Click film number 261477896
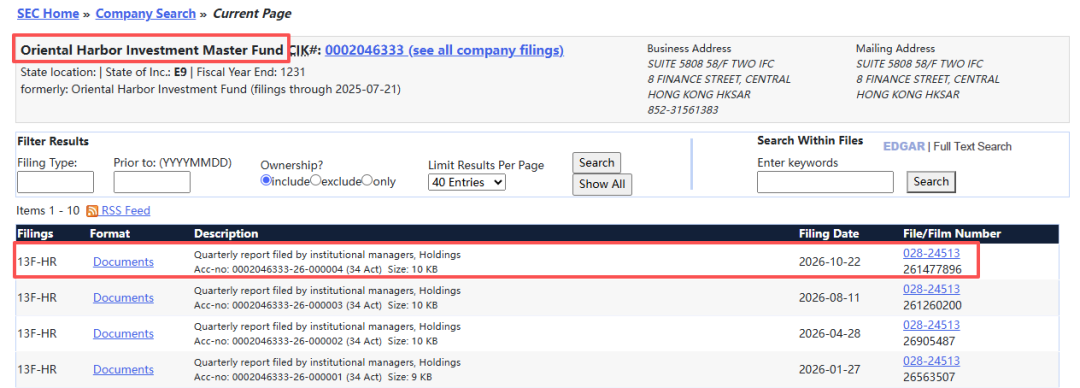 [x=933, y=269]
